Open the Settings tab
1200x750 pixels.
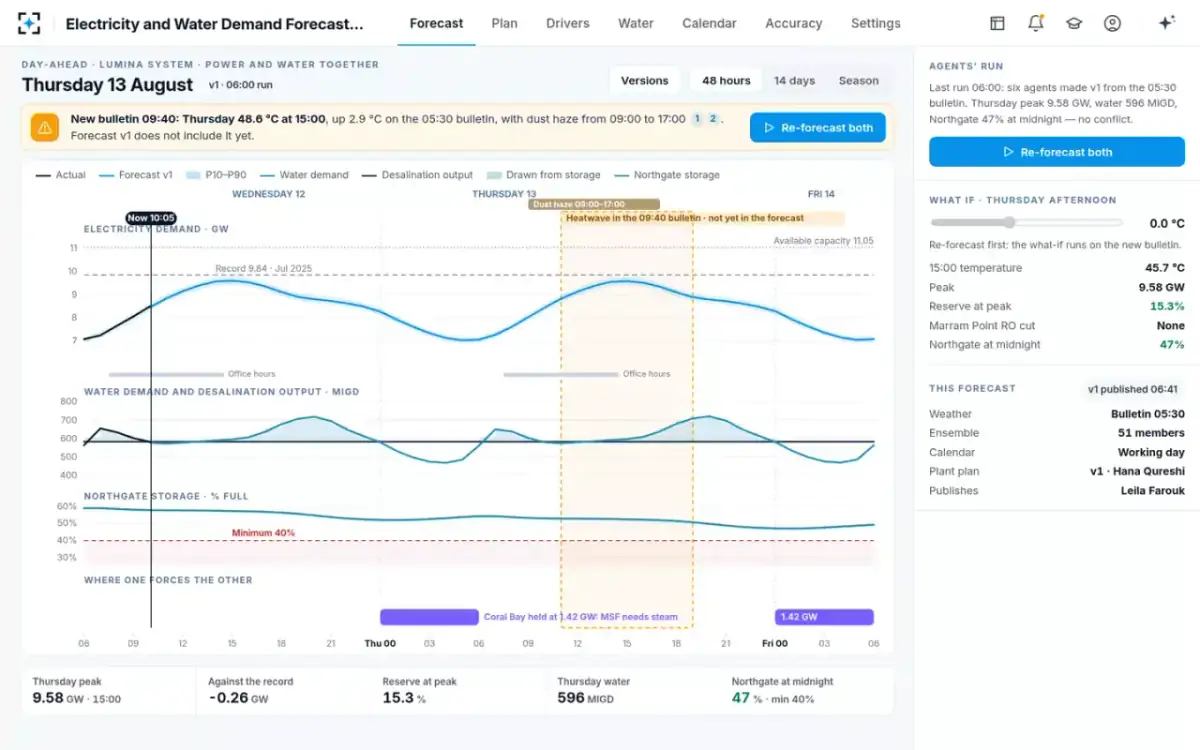pos(876,23)
